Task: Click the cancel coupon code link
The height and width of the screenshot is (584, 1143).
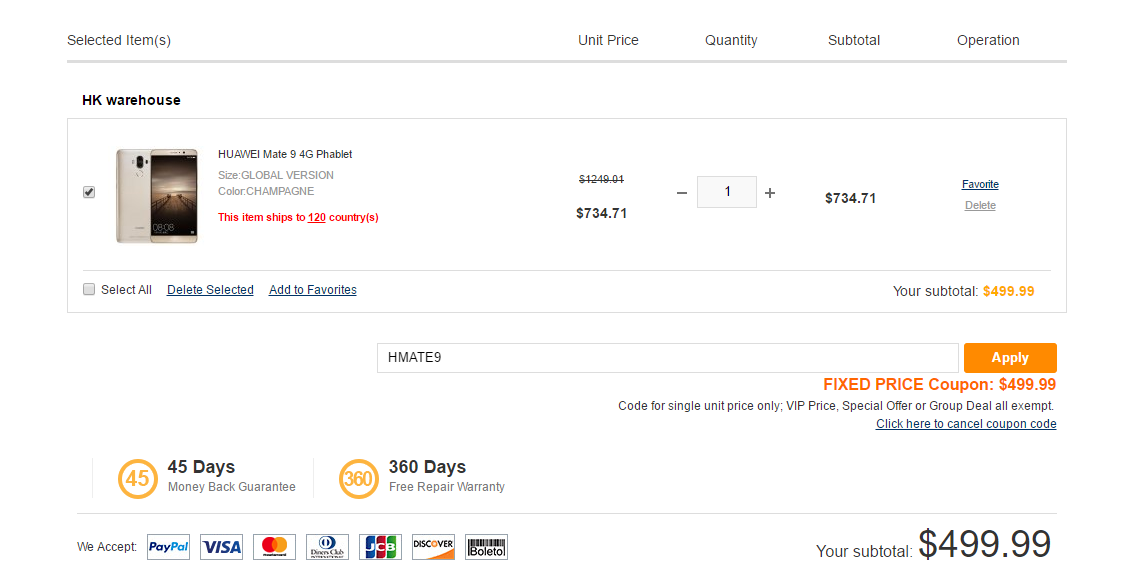Action: (x=966, y=424)
